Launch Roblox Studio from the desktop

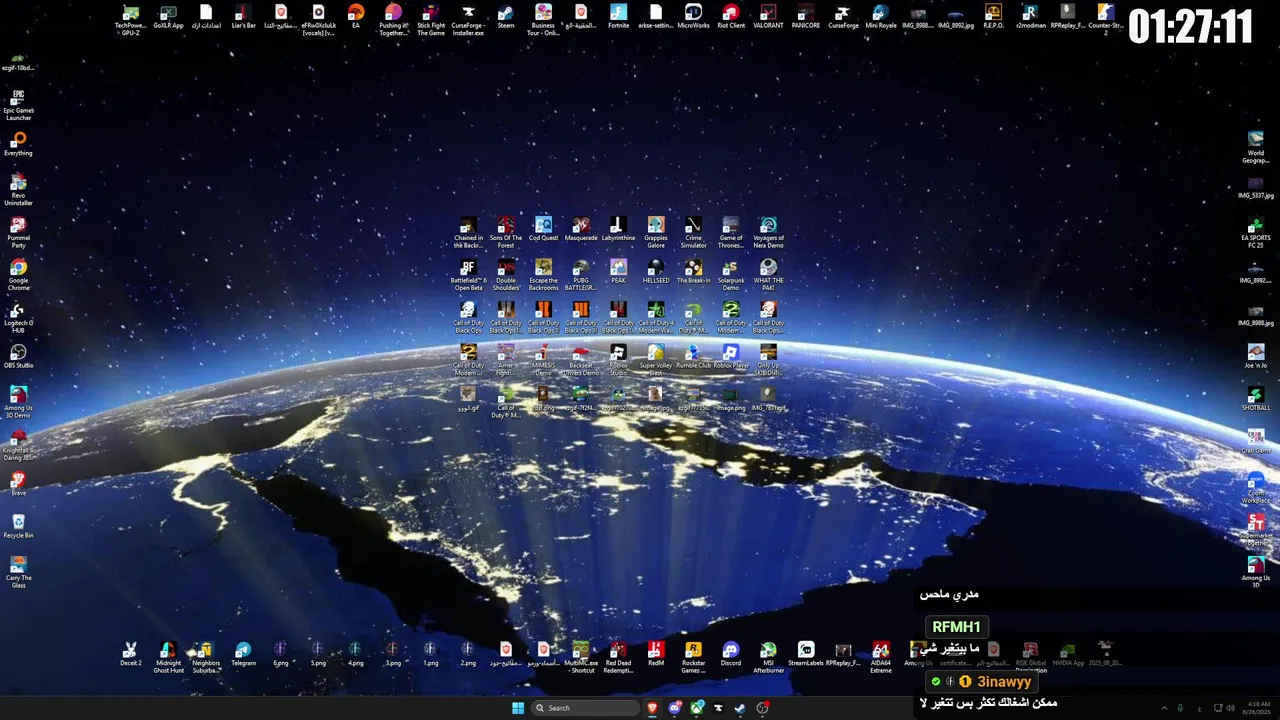click(x=618, y=360)
